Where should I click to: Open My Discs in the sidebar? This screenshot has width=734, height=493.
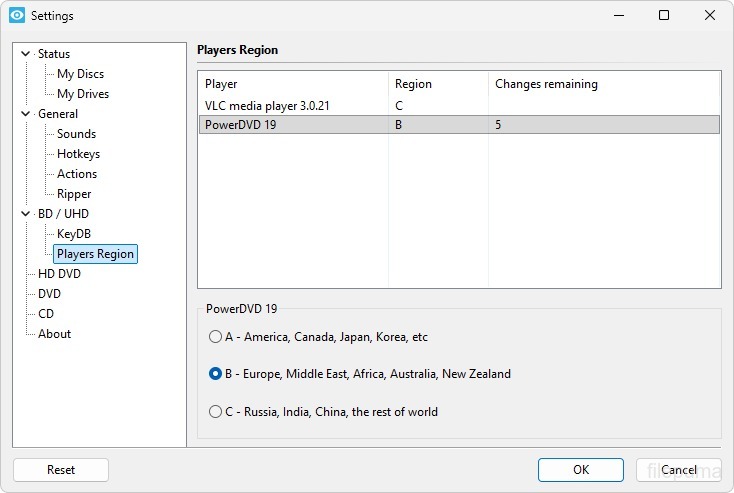80,74
